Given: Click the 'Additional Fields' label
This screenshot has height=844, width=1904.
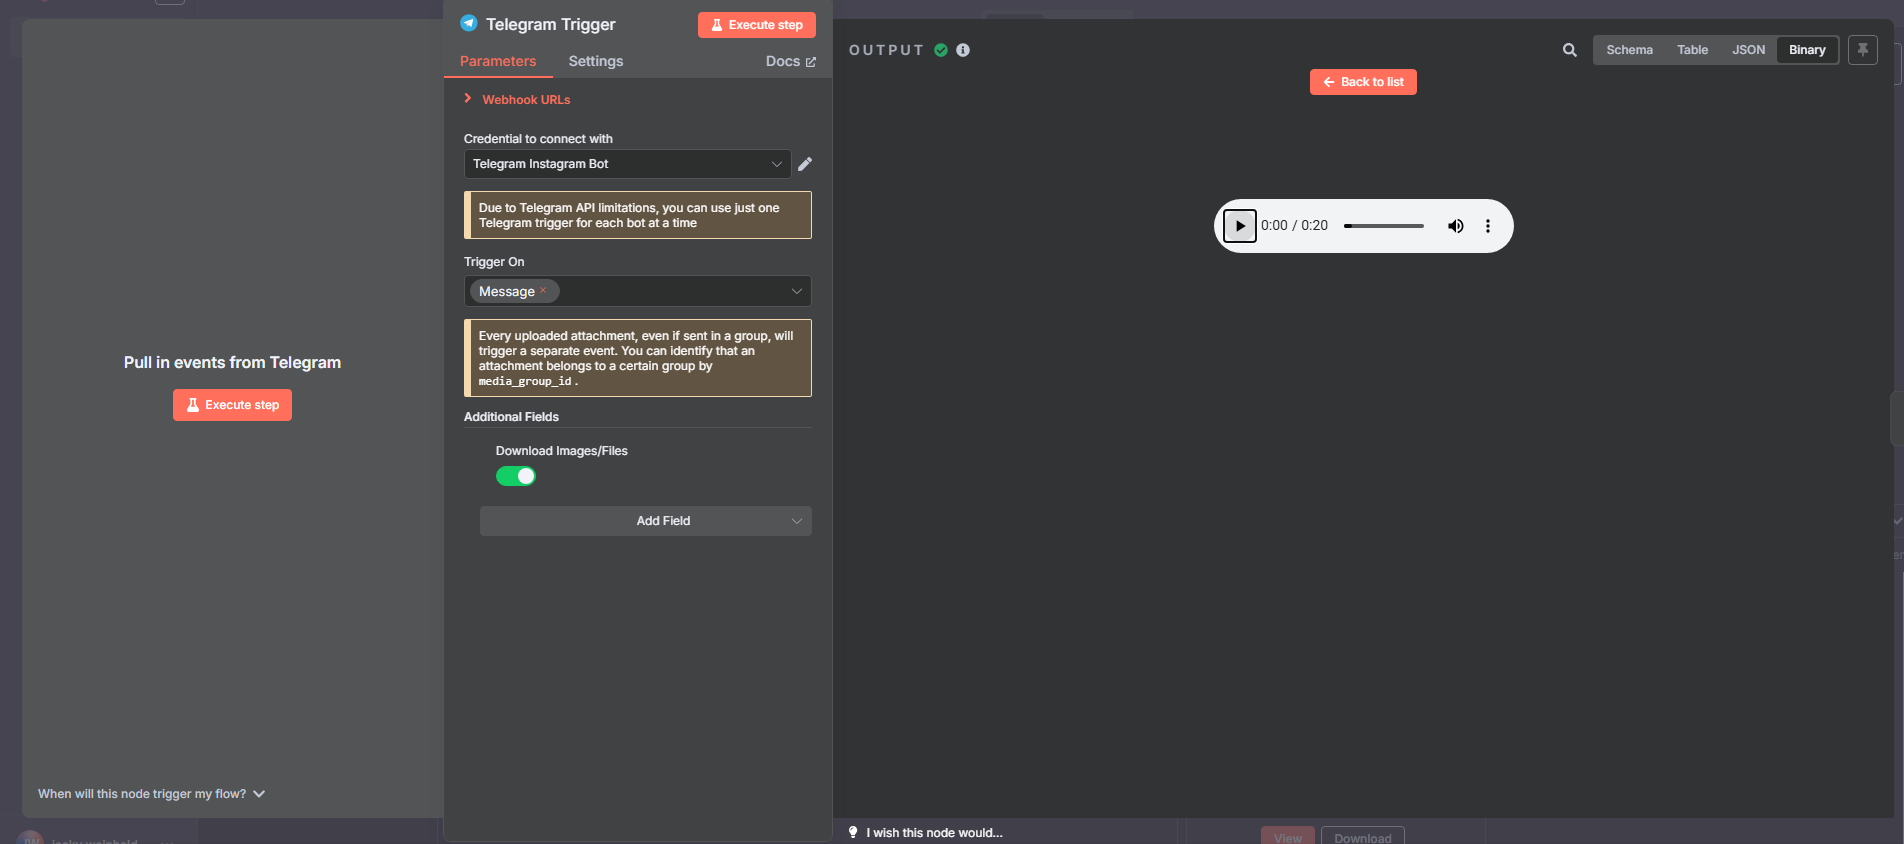Looking at the screenshot, I should 511,417.
